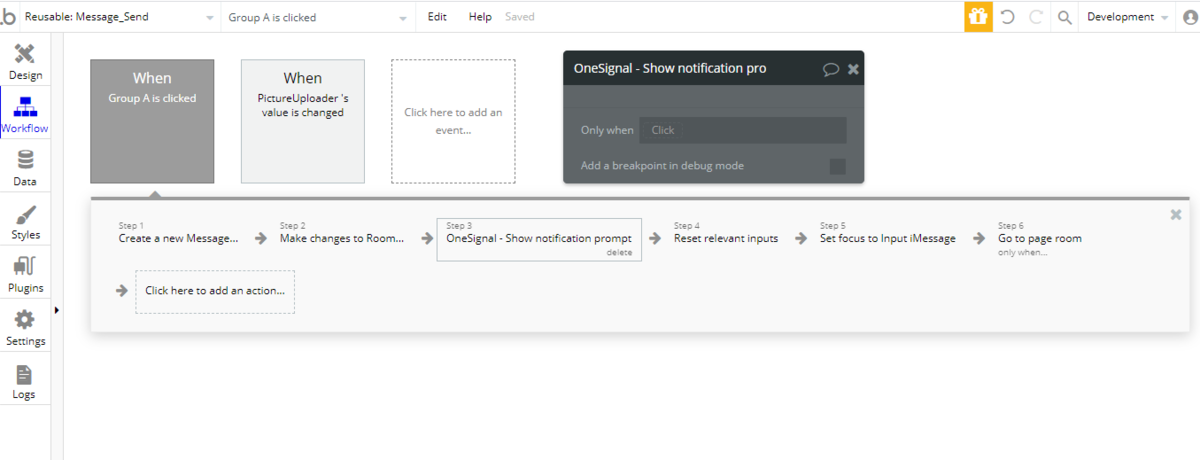Select the PictureUploader's value is changed event
Image resolution: width=1200 pixels, height=460 pixels.
(303, 121)
